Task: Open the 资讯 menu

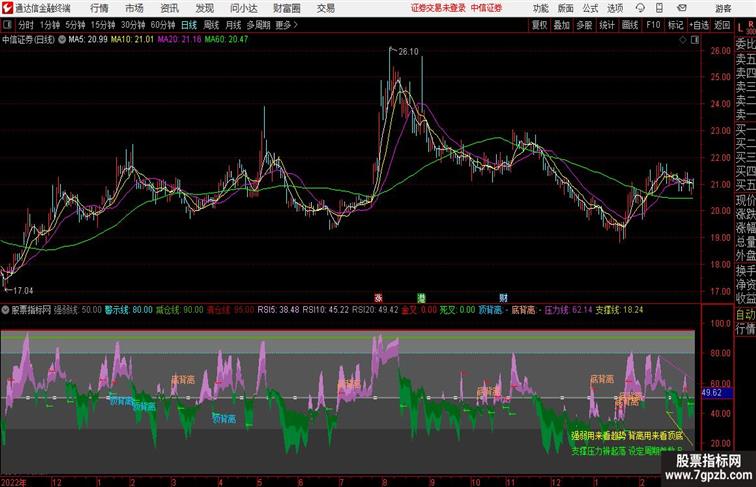Action: (x=170, y=8)
